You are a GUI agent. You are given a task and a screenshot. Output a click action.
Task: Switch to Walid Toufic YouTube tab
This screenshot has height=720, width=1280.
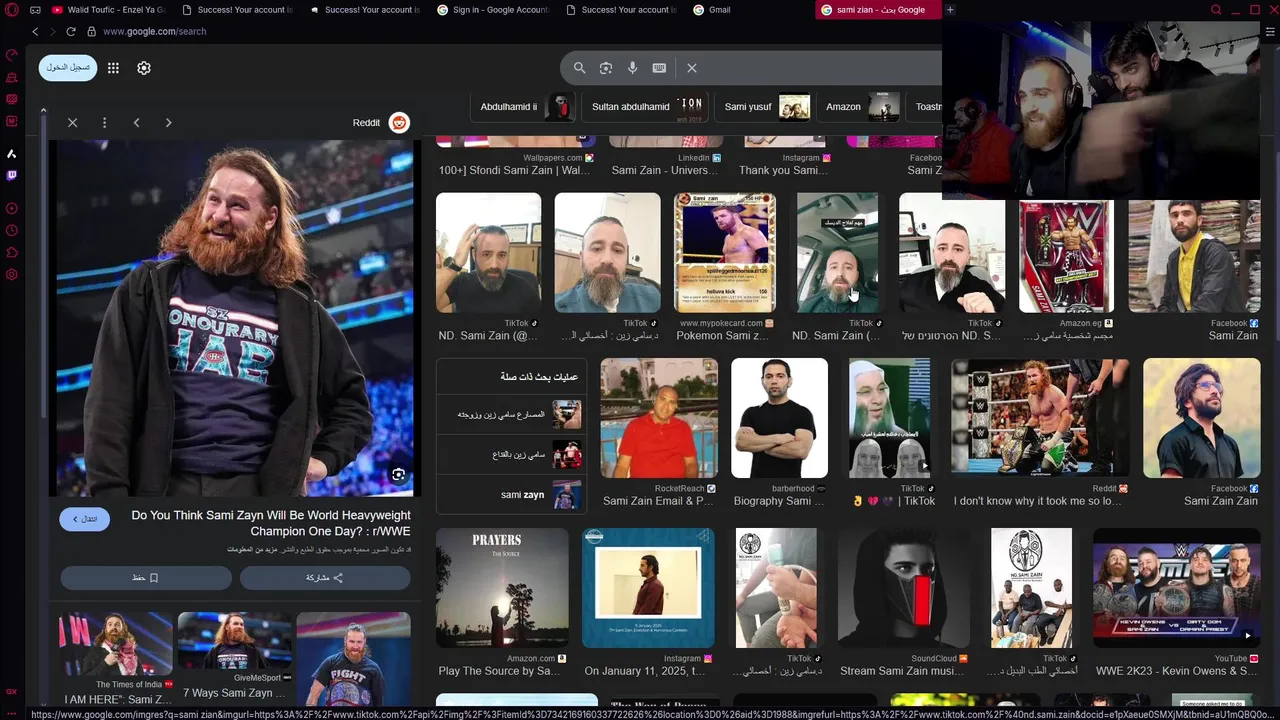[x=108, y=10]
